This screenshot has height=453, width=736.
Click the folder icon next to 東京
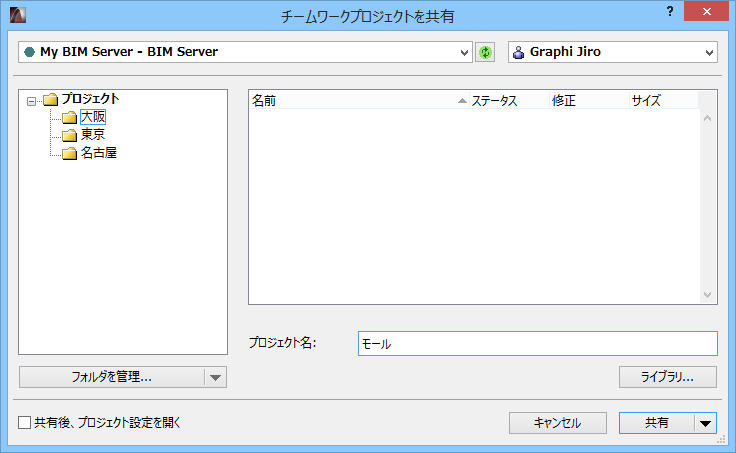pyautogui.click(x=69, y=135)
